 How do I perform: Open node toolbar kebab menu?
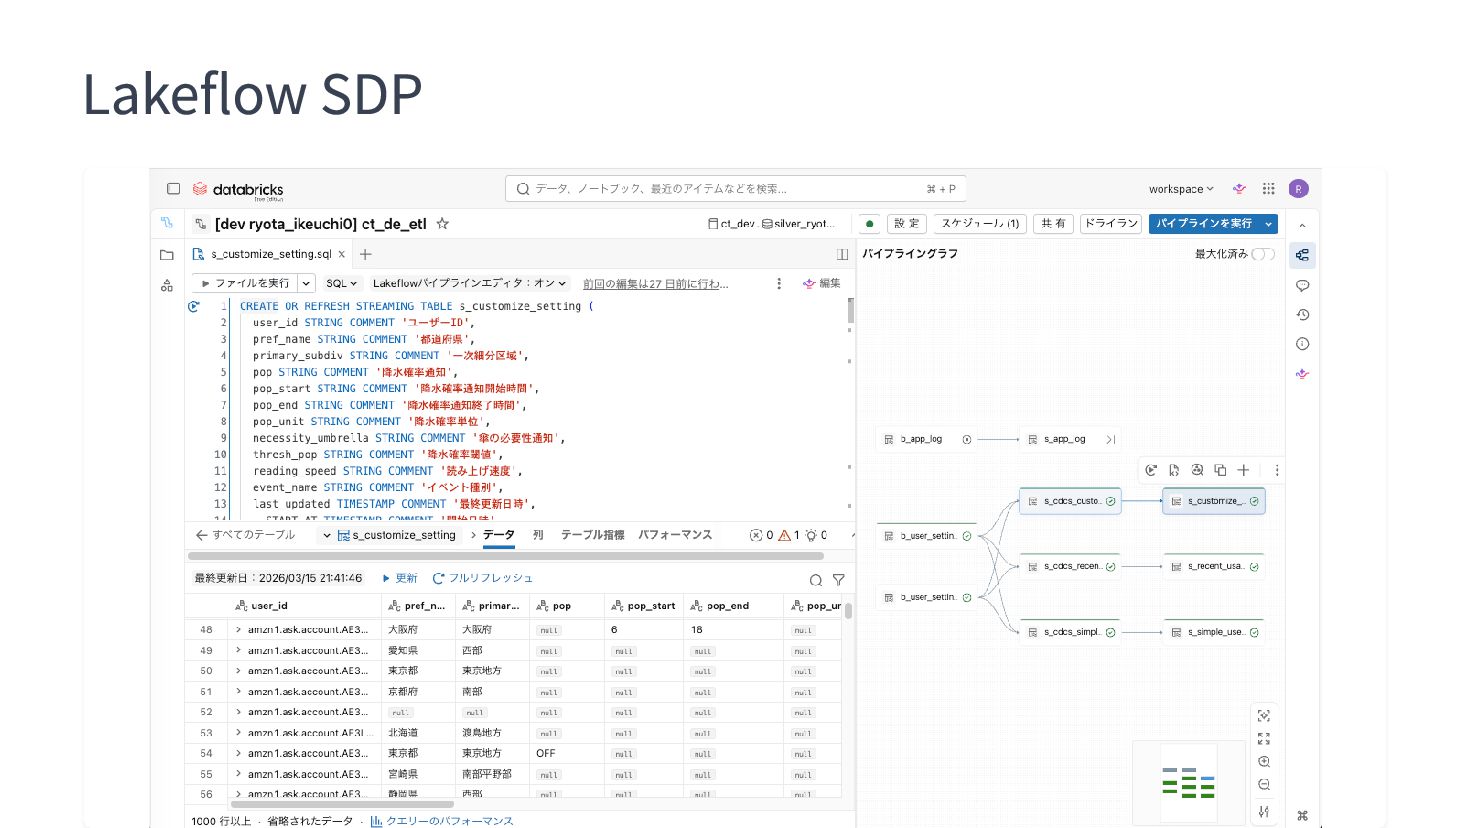[1277, 470]
